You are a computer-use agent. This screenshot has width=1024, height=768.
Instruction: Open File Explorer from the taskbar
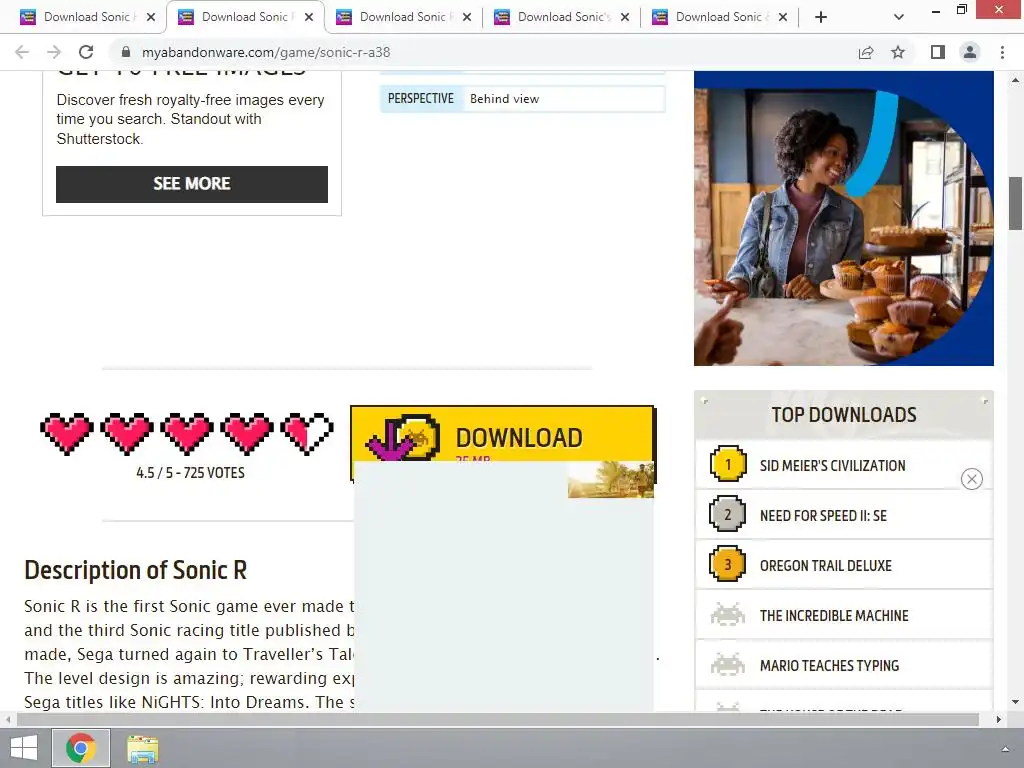pyautogui.click(x=142, y=748)
